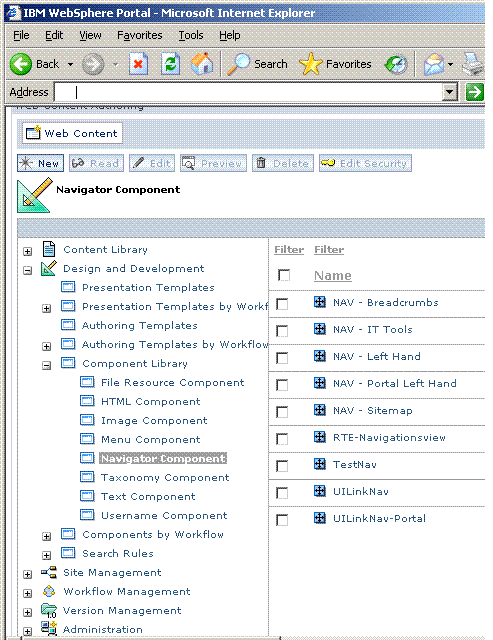
Task: Expand the Content Library node
Action: 27,251
